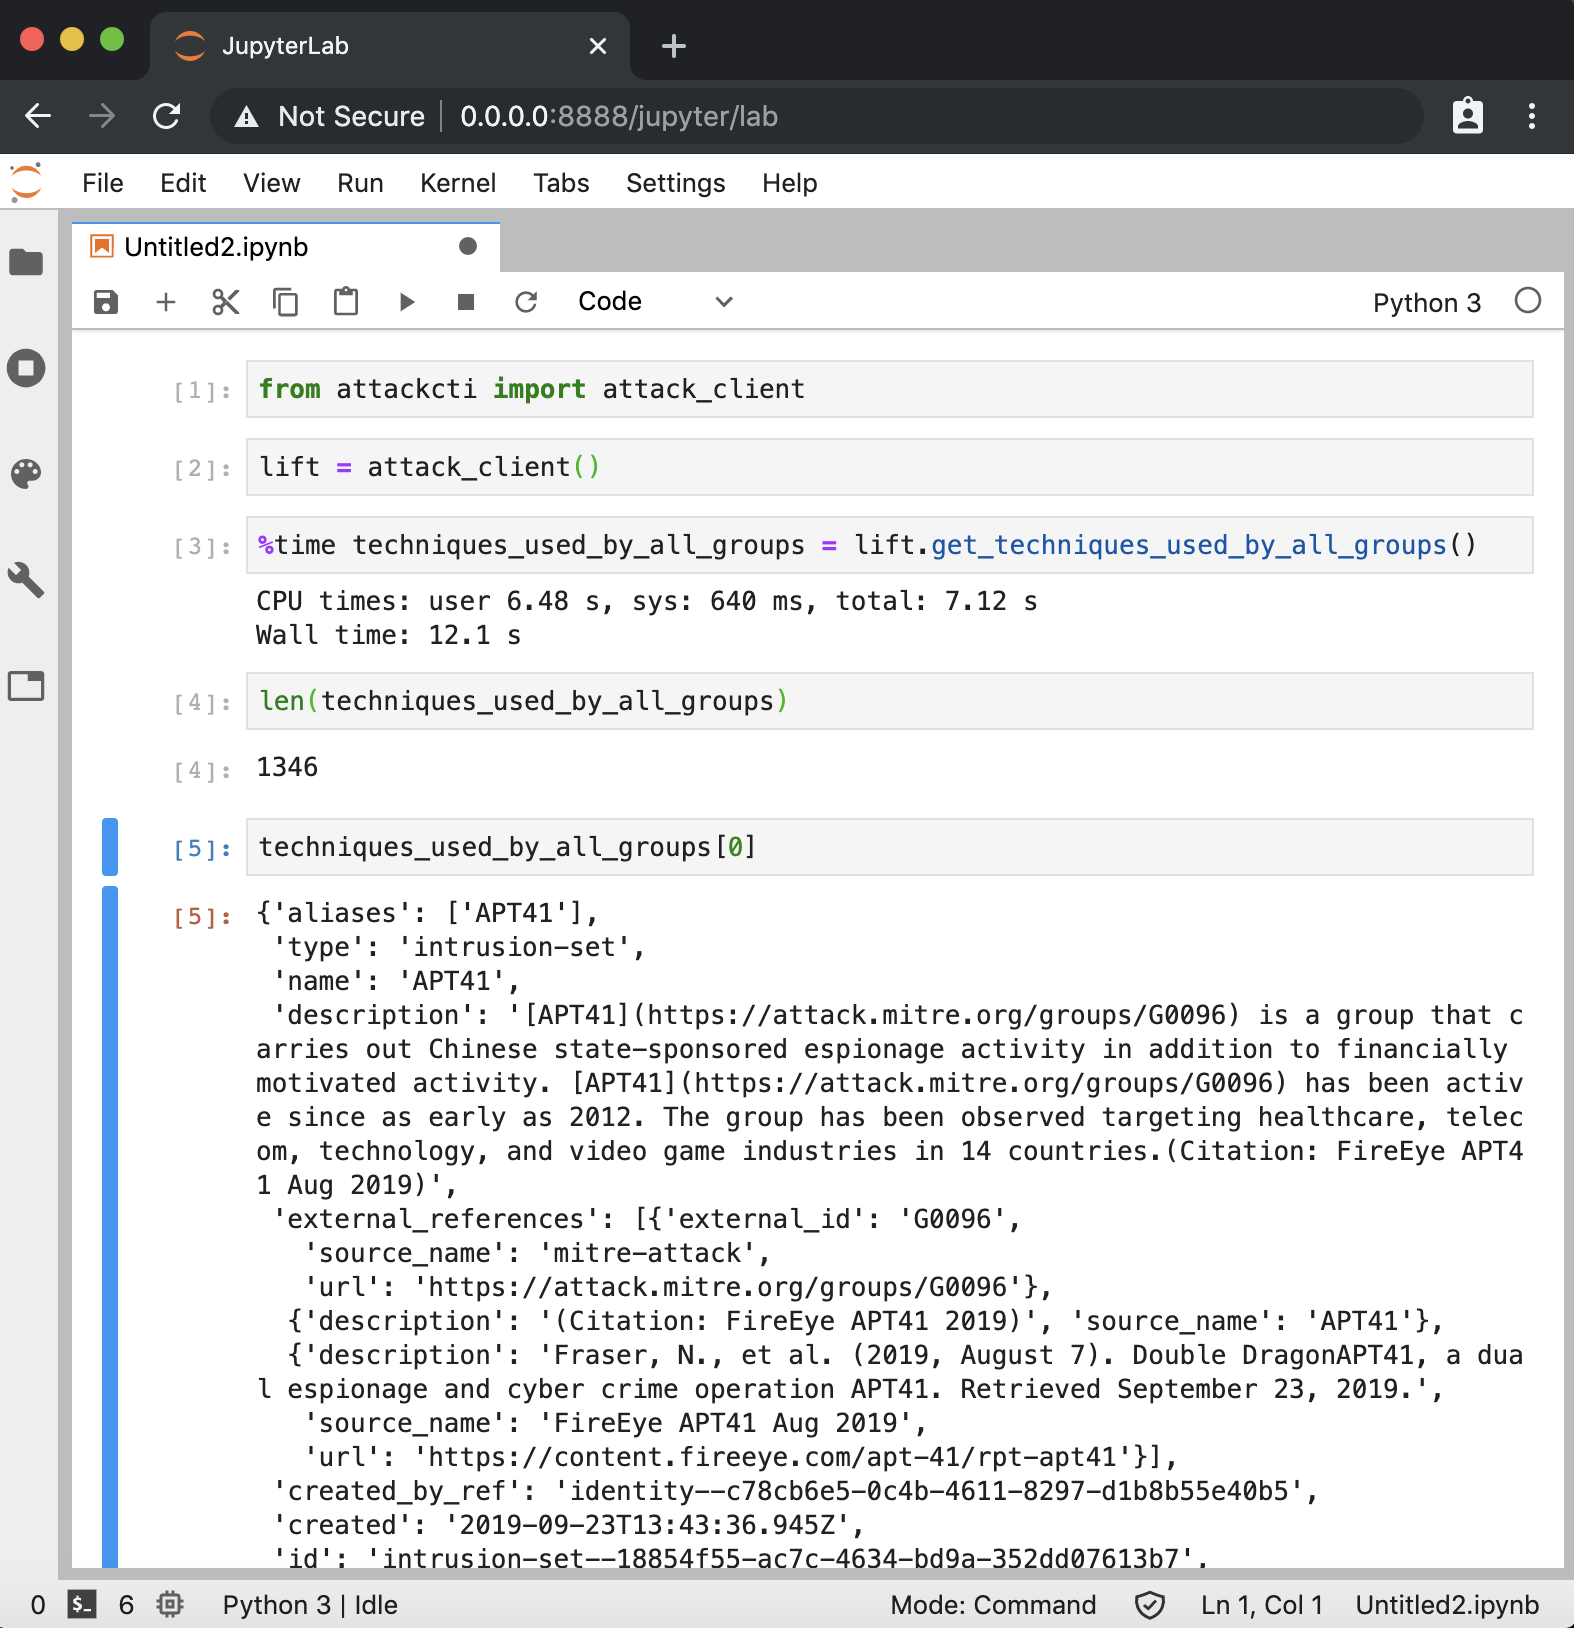Interrupt the kernel stop icon
The height and width of the screenshot is (1628, 1574).
tap(466, 302)
